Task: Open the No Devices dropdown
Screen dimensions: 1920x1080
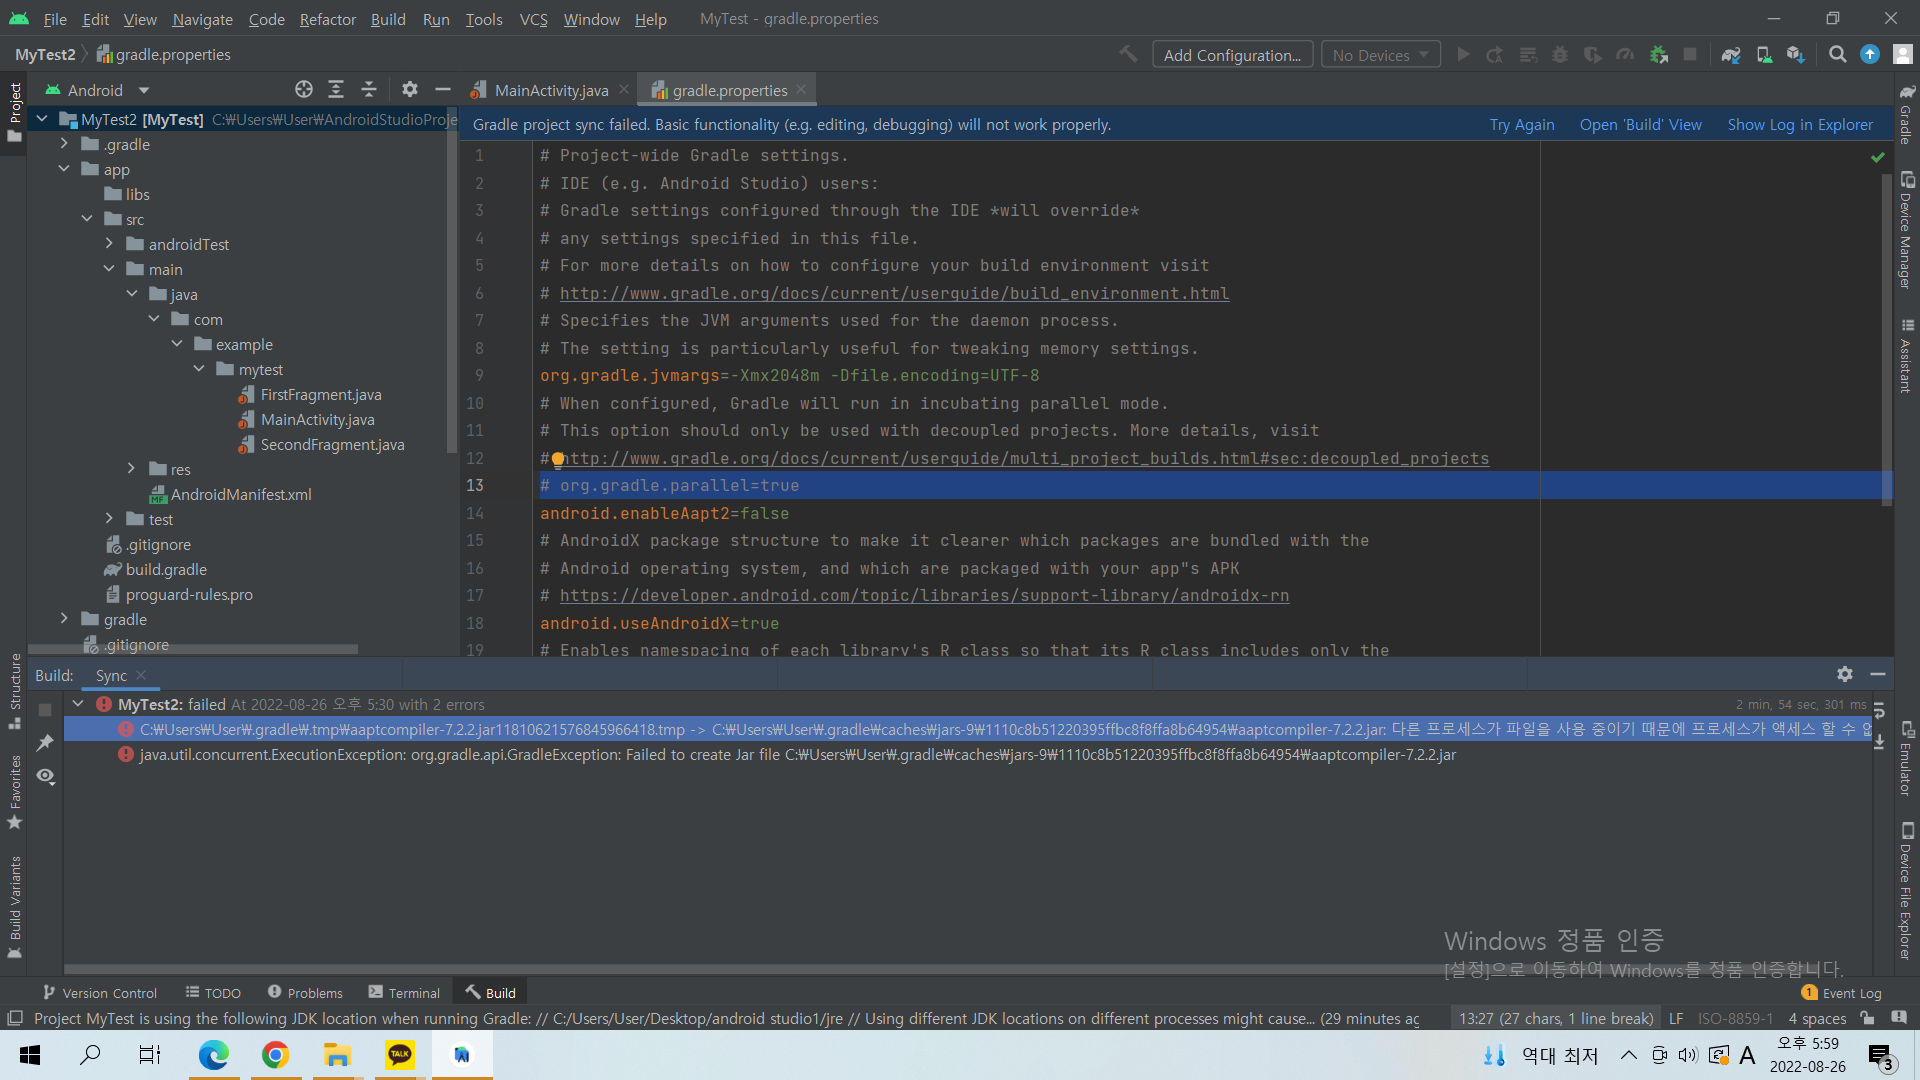Action: (1380, 55)
